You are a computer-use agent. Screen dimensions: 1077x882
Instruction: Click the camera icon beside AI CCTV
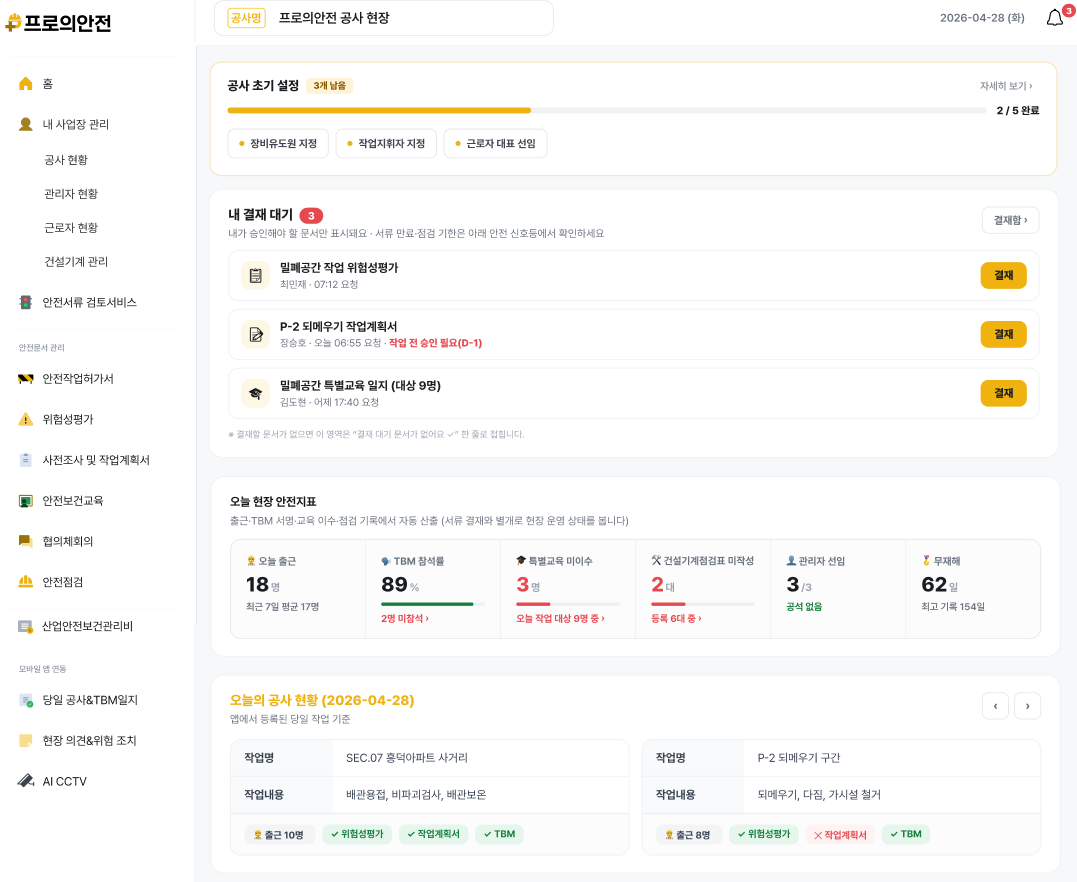(x=25, y=781)
